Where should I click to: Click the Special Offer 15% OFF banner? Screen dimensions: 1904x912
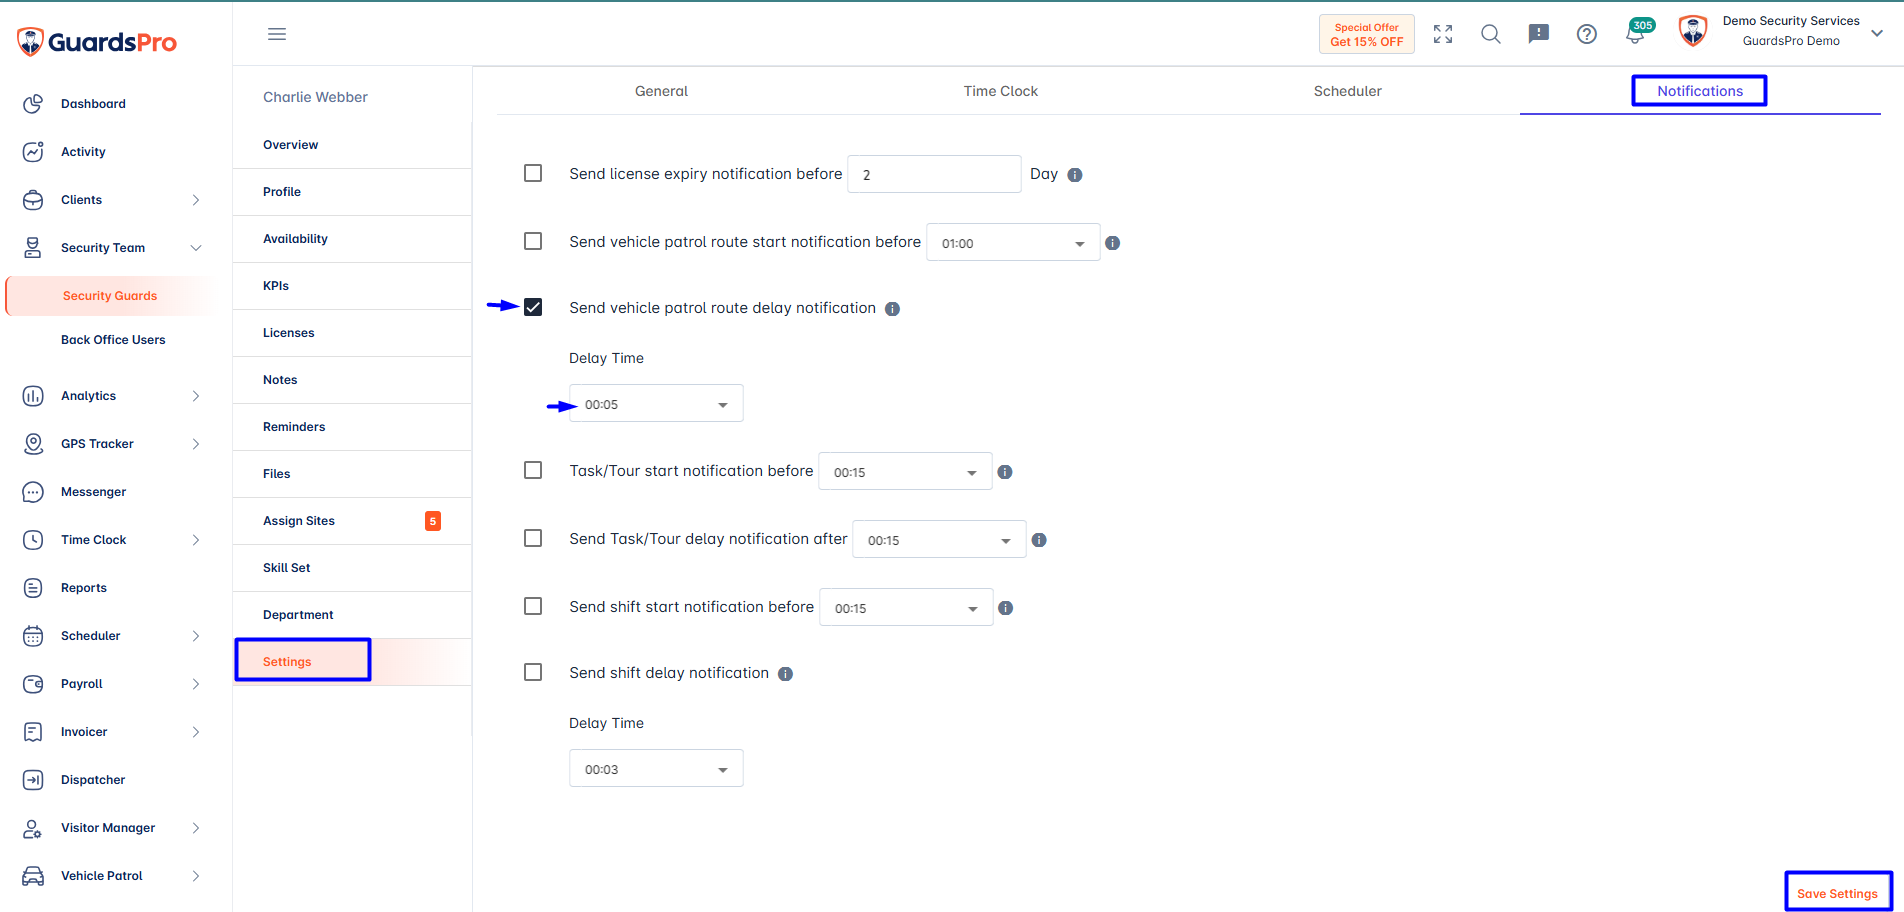1366,34
